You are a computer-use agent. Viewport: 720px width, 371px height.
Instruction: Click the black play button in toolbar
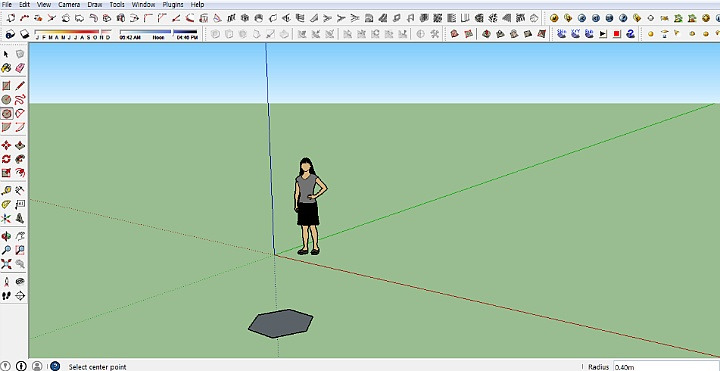[x=603, y=34]
